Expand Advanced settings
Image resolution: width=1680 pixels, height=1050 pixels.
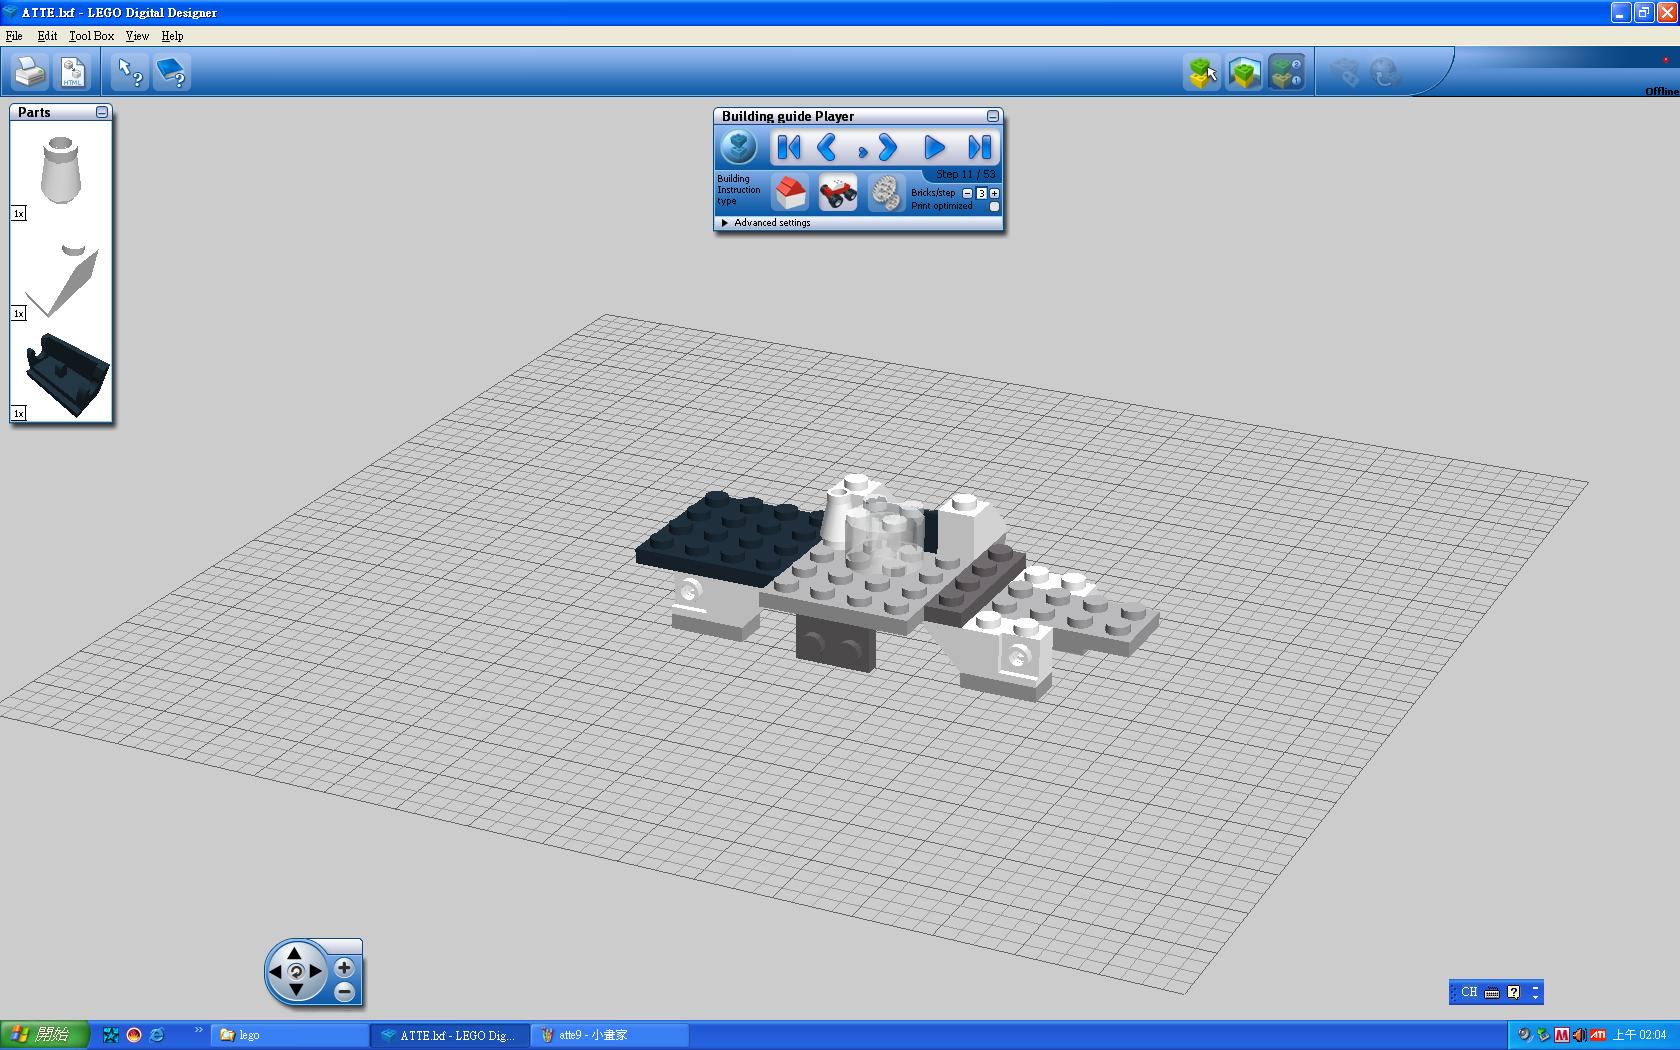point(766,223)
